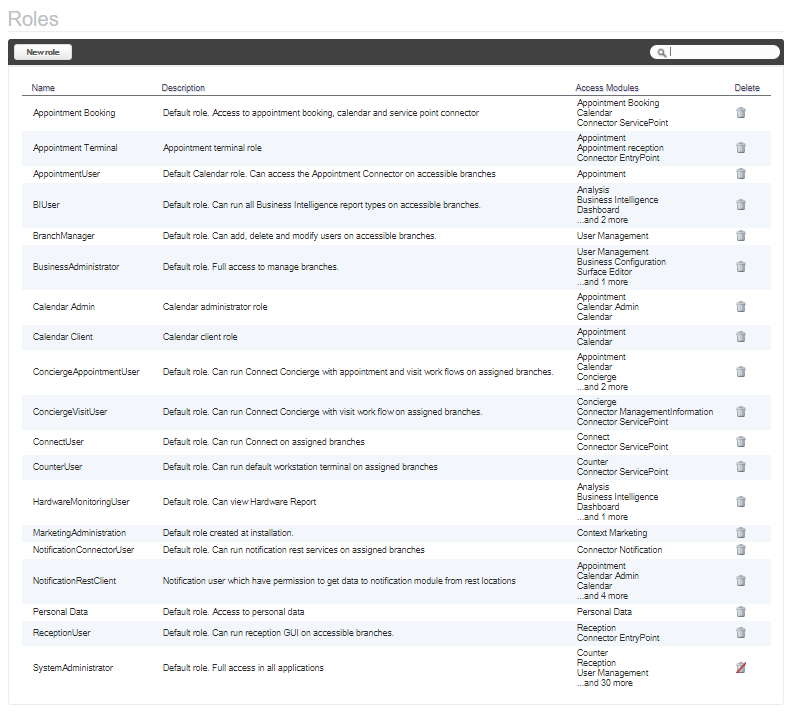Click the Delete column header
This screenshot has width=791, height=712.
[x=747, y=88]
